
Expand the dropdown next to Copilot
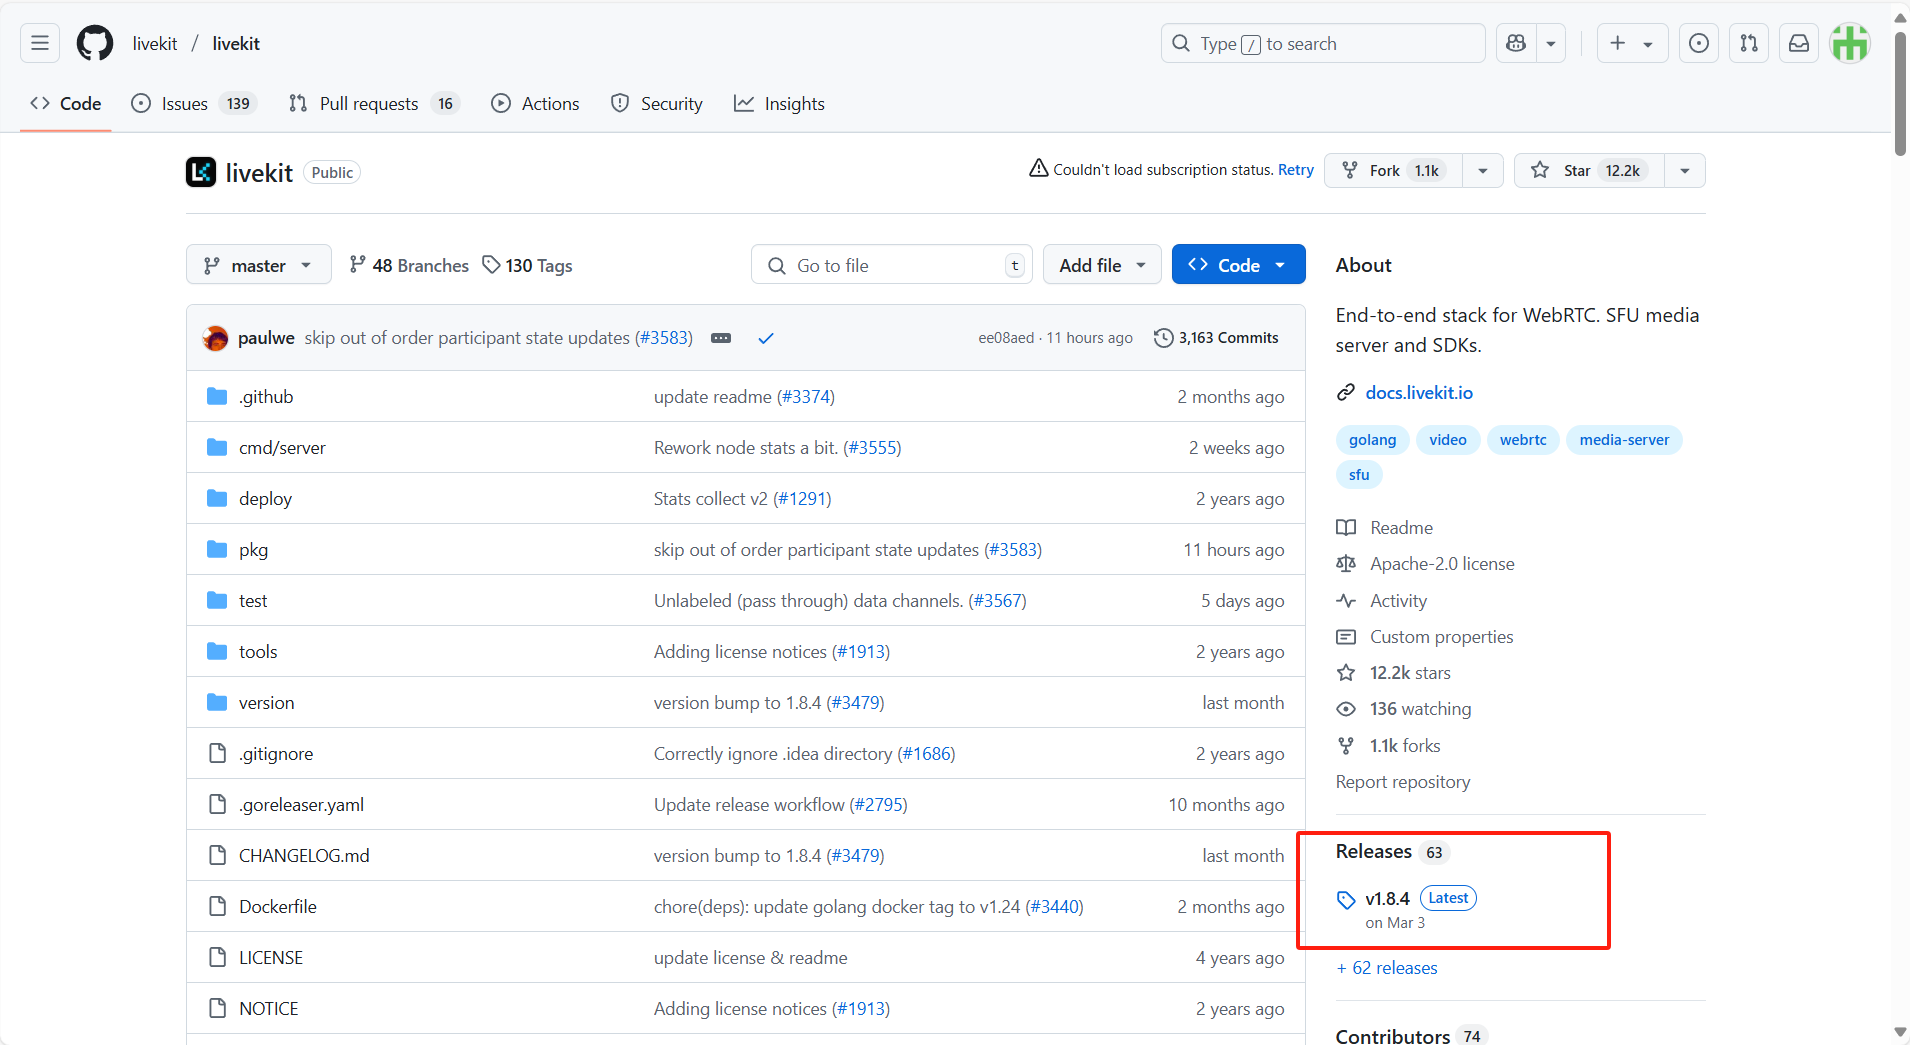(1551, 43)
